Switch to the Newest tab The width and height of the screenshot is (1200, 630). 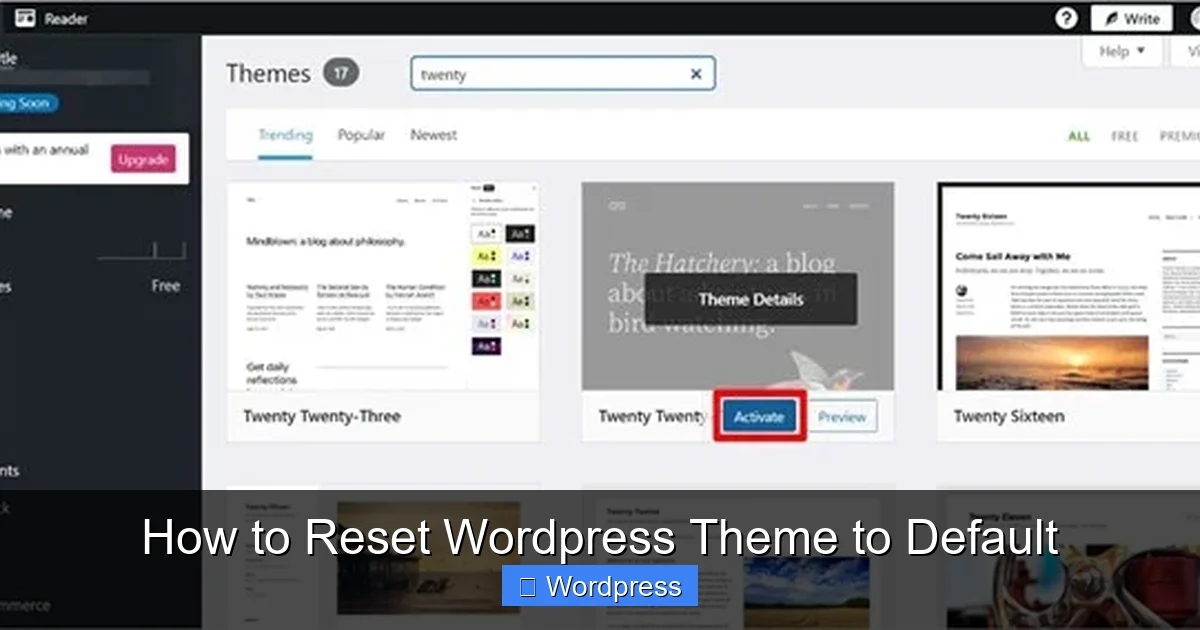[x=433, y=135]
